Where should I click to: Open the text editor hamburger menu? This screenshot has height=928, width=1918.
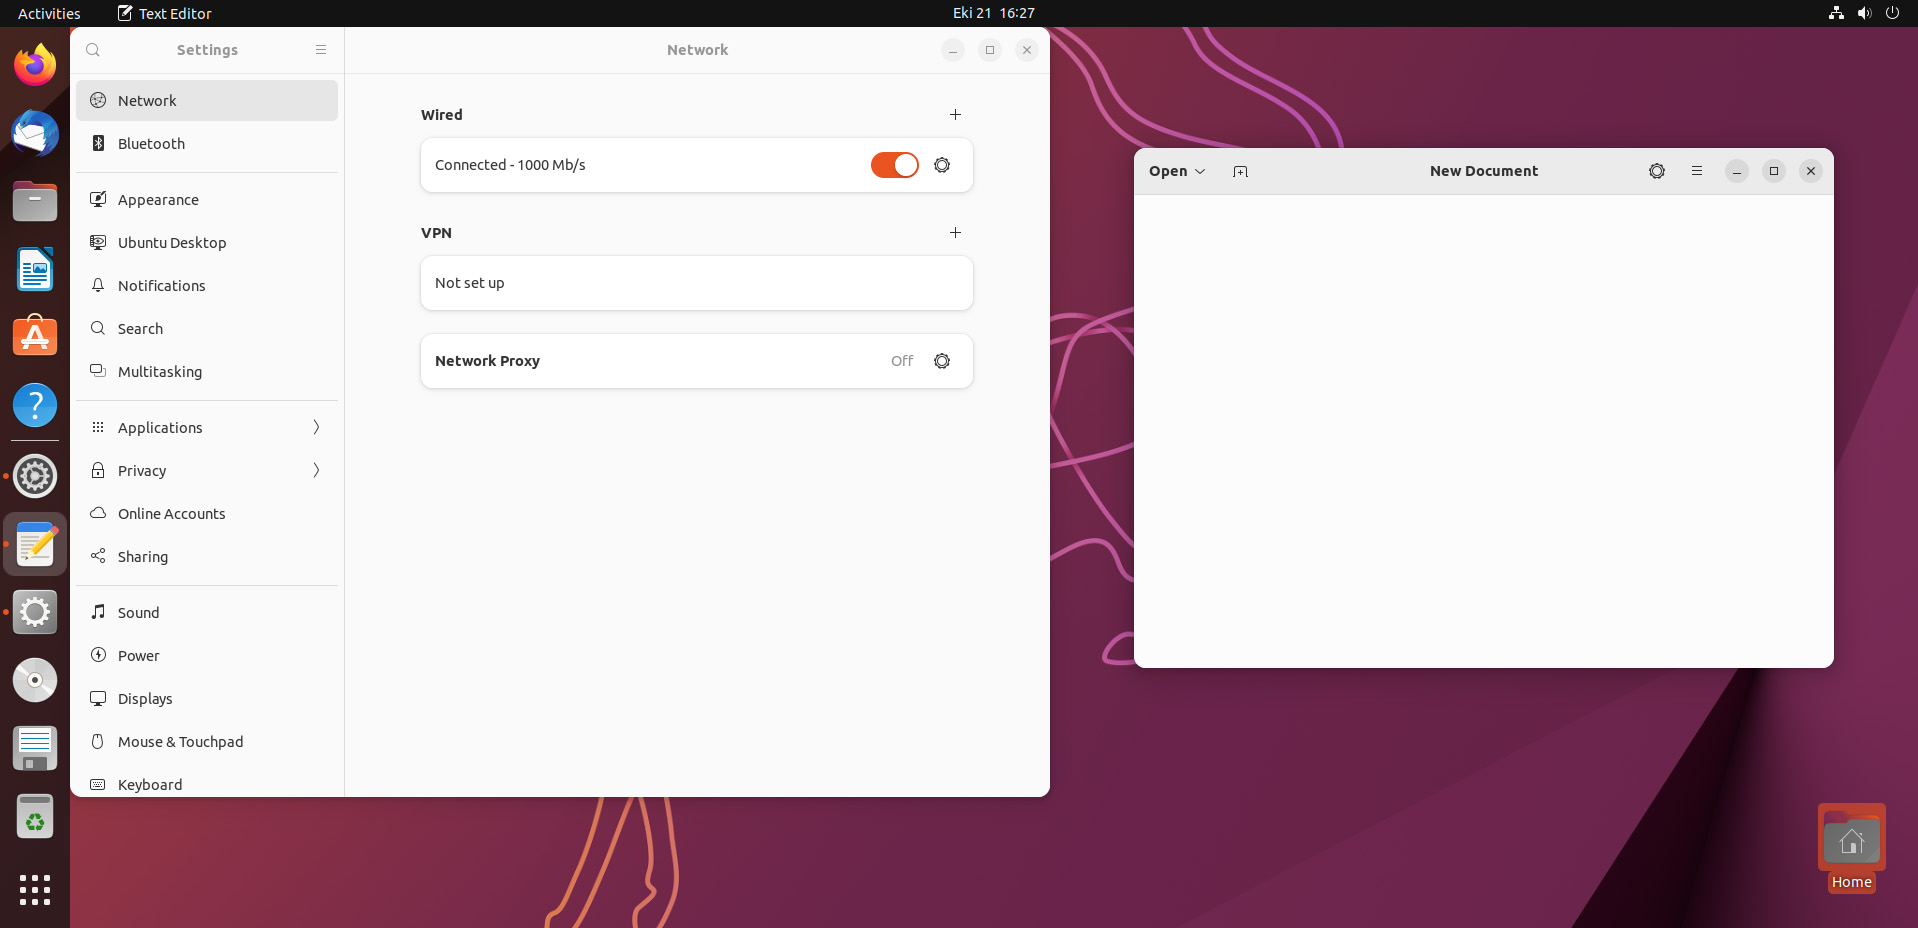point(1696,171)
